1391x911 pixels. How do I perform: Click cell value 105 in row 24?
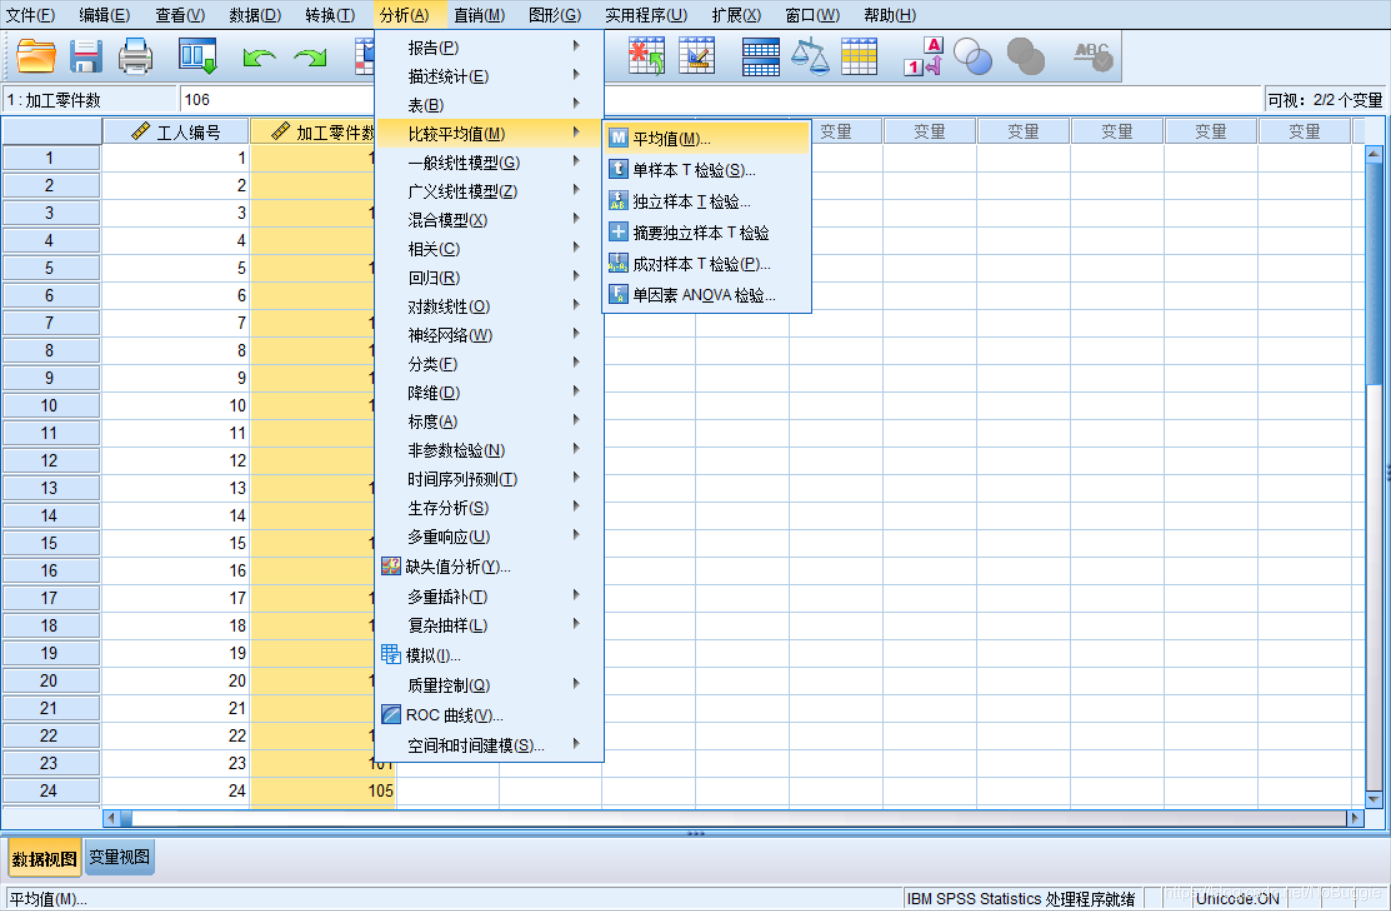[x=323, y=790]
